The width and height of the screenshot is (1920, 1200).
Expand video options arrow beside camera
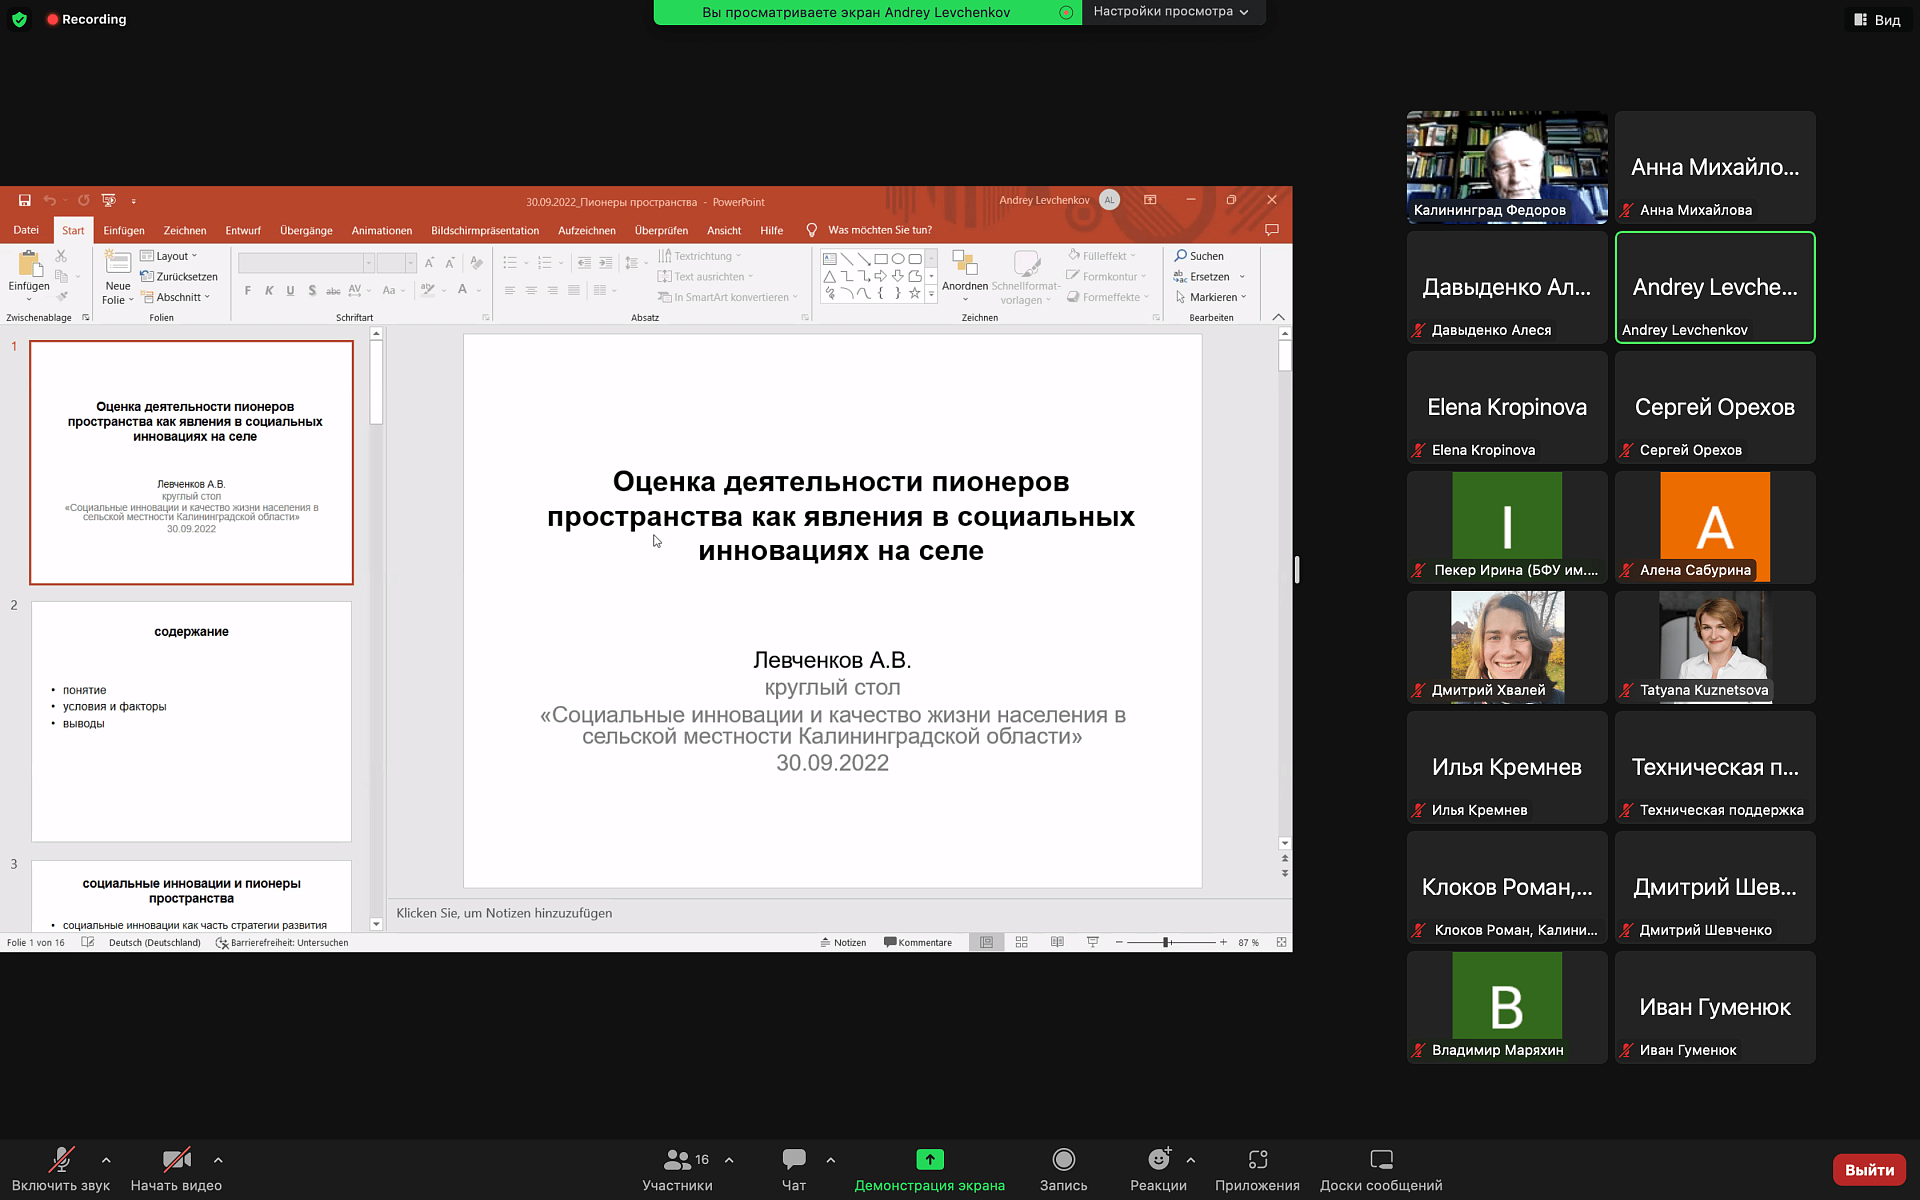tap(218, 1160)
